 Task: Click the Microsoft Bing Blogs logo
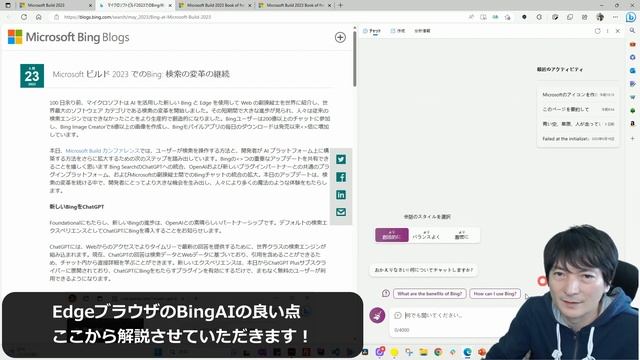pos(69,37)
